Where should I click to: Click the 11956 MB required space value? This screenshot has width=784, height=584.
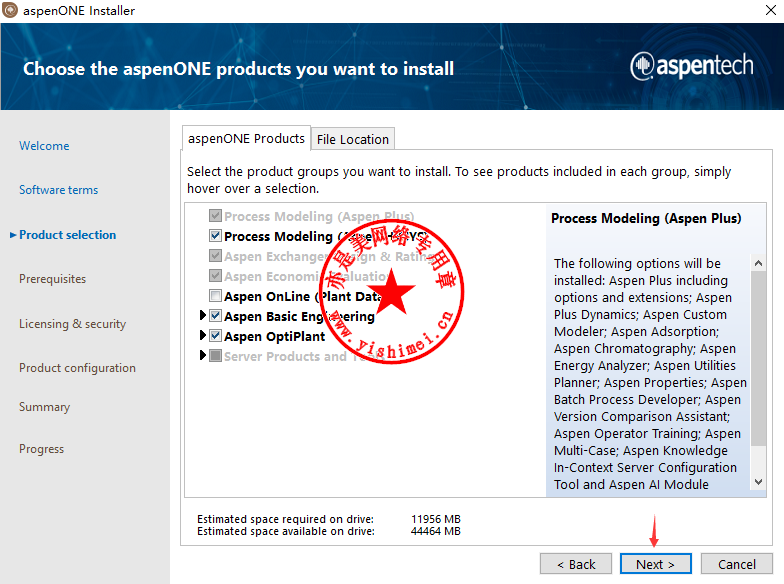tap(436, 519)
